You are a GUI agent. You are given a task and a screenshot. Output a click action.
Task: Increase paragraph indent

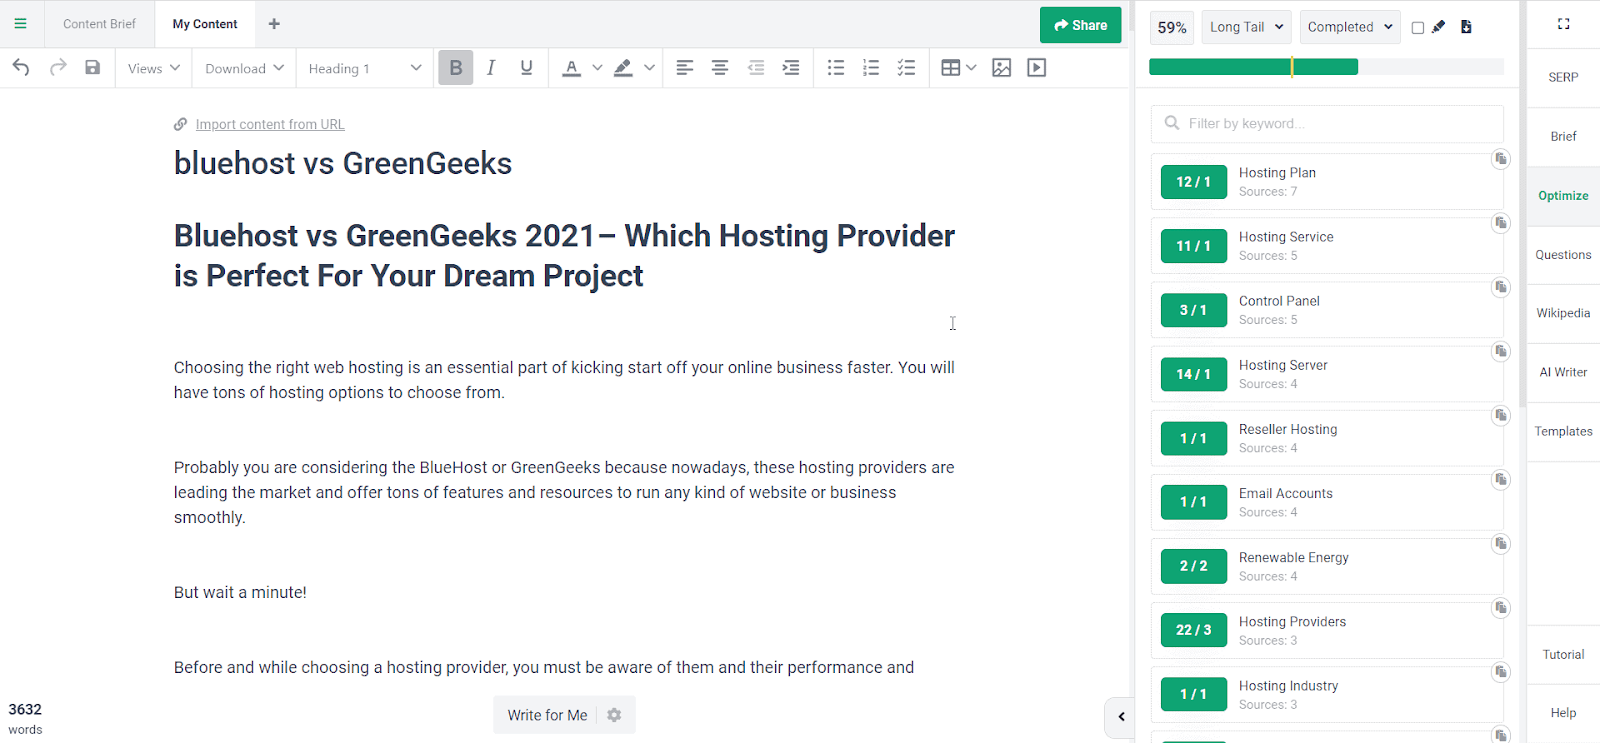click(x=791, y=68)
